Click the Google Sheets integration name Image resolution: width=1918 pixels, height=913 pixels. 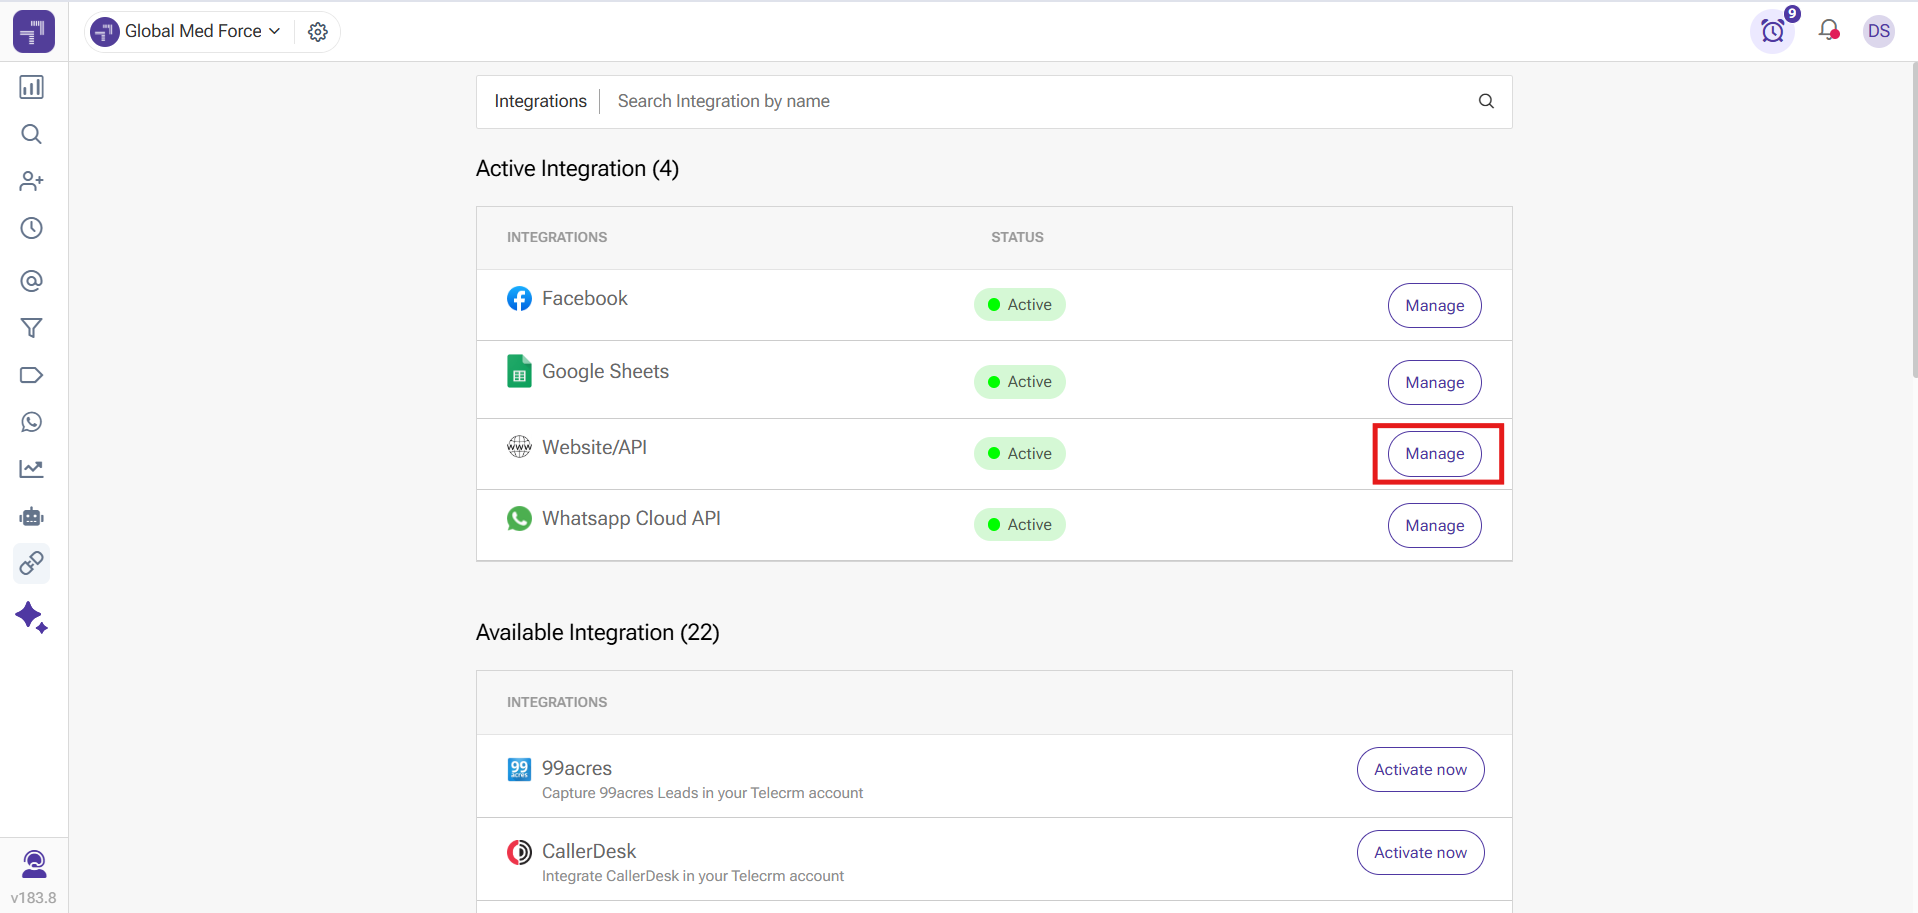(x=605, y=371)
